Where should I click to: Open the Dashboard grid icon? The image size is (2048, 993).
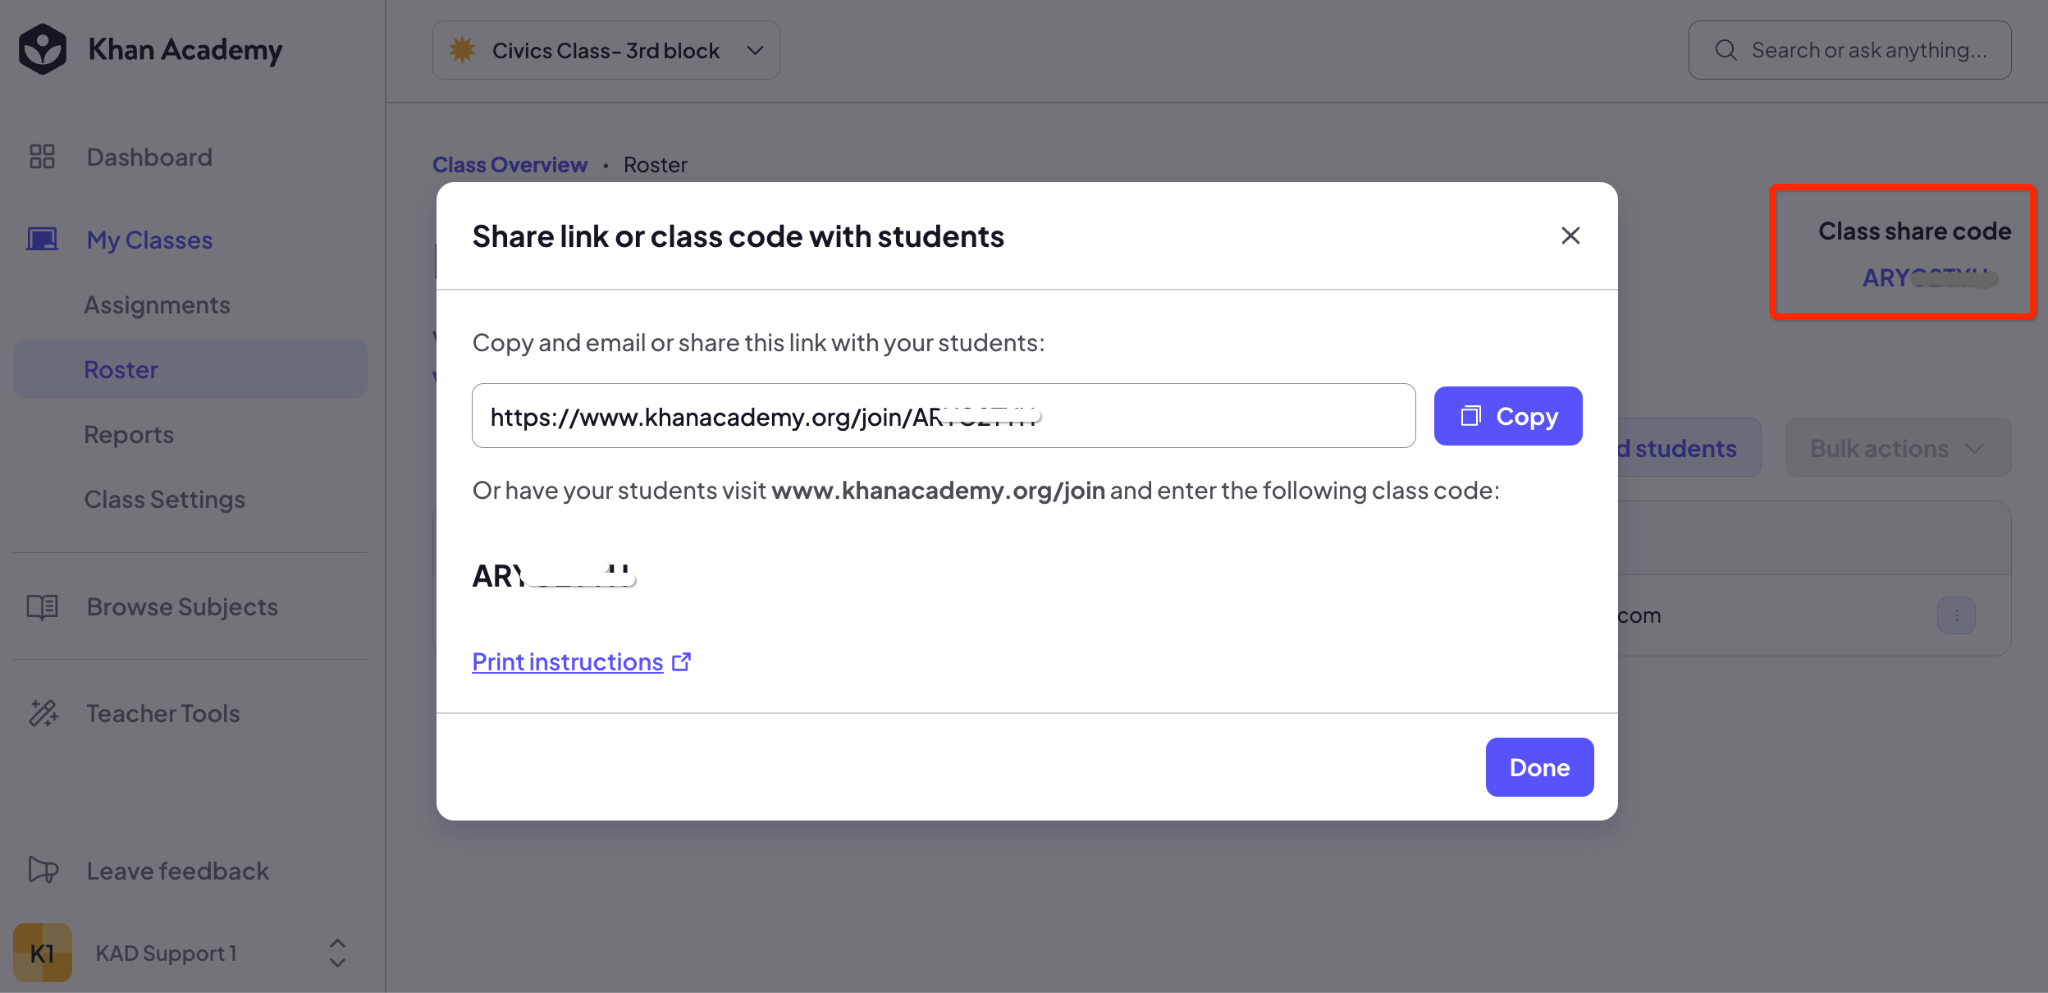coord(42,157)
